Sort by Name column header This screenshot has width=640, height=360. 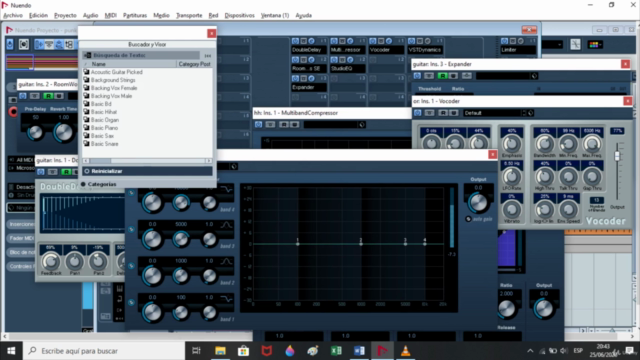pyautogui.click(x=130, y=64)
